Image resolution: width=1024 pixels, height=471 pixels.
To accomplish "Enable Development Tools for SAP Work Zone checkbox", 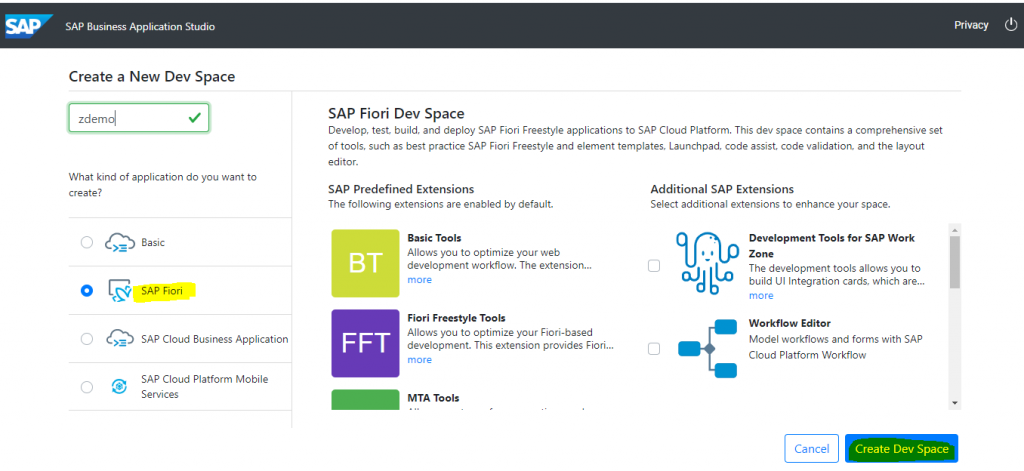I will [654, 266].
